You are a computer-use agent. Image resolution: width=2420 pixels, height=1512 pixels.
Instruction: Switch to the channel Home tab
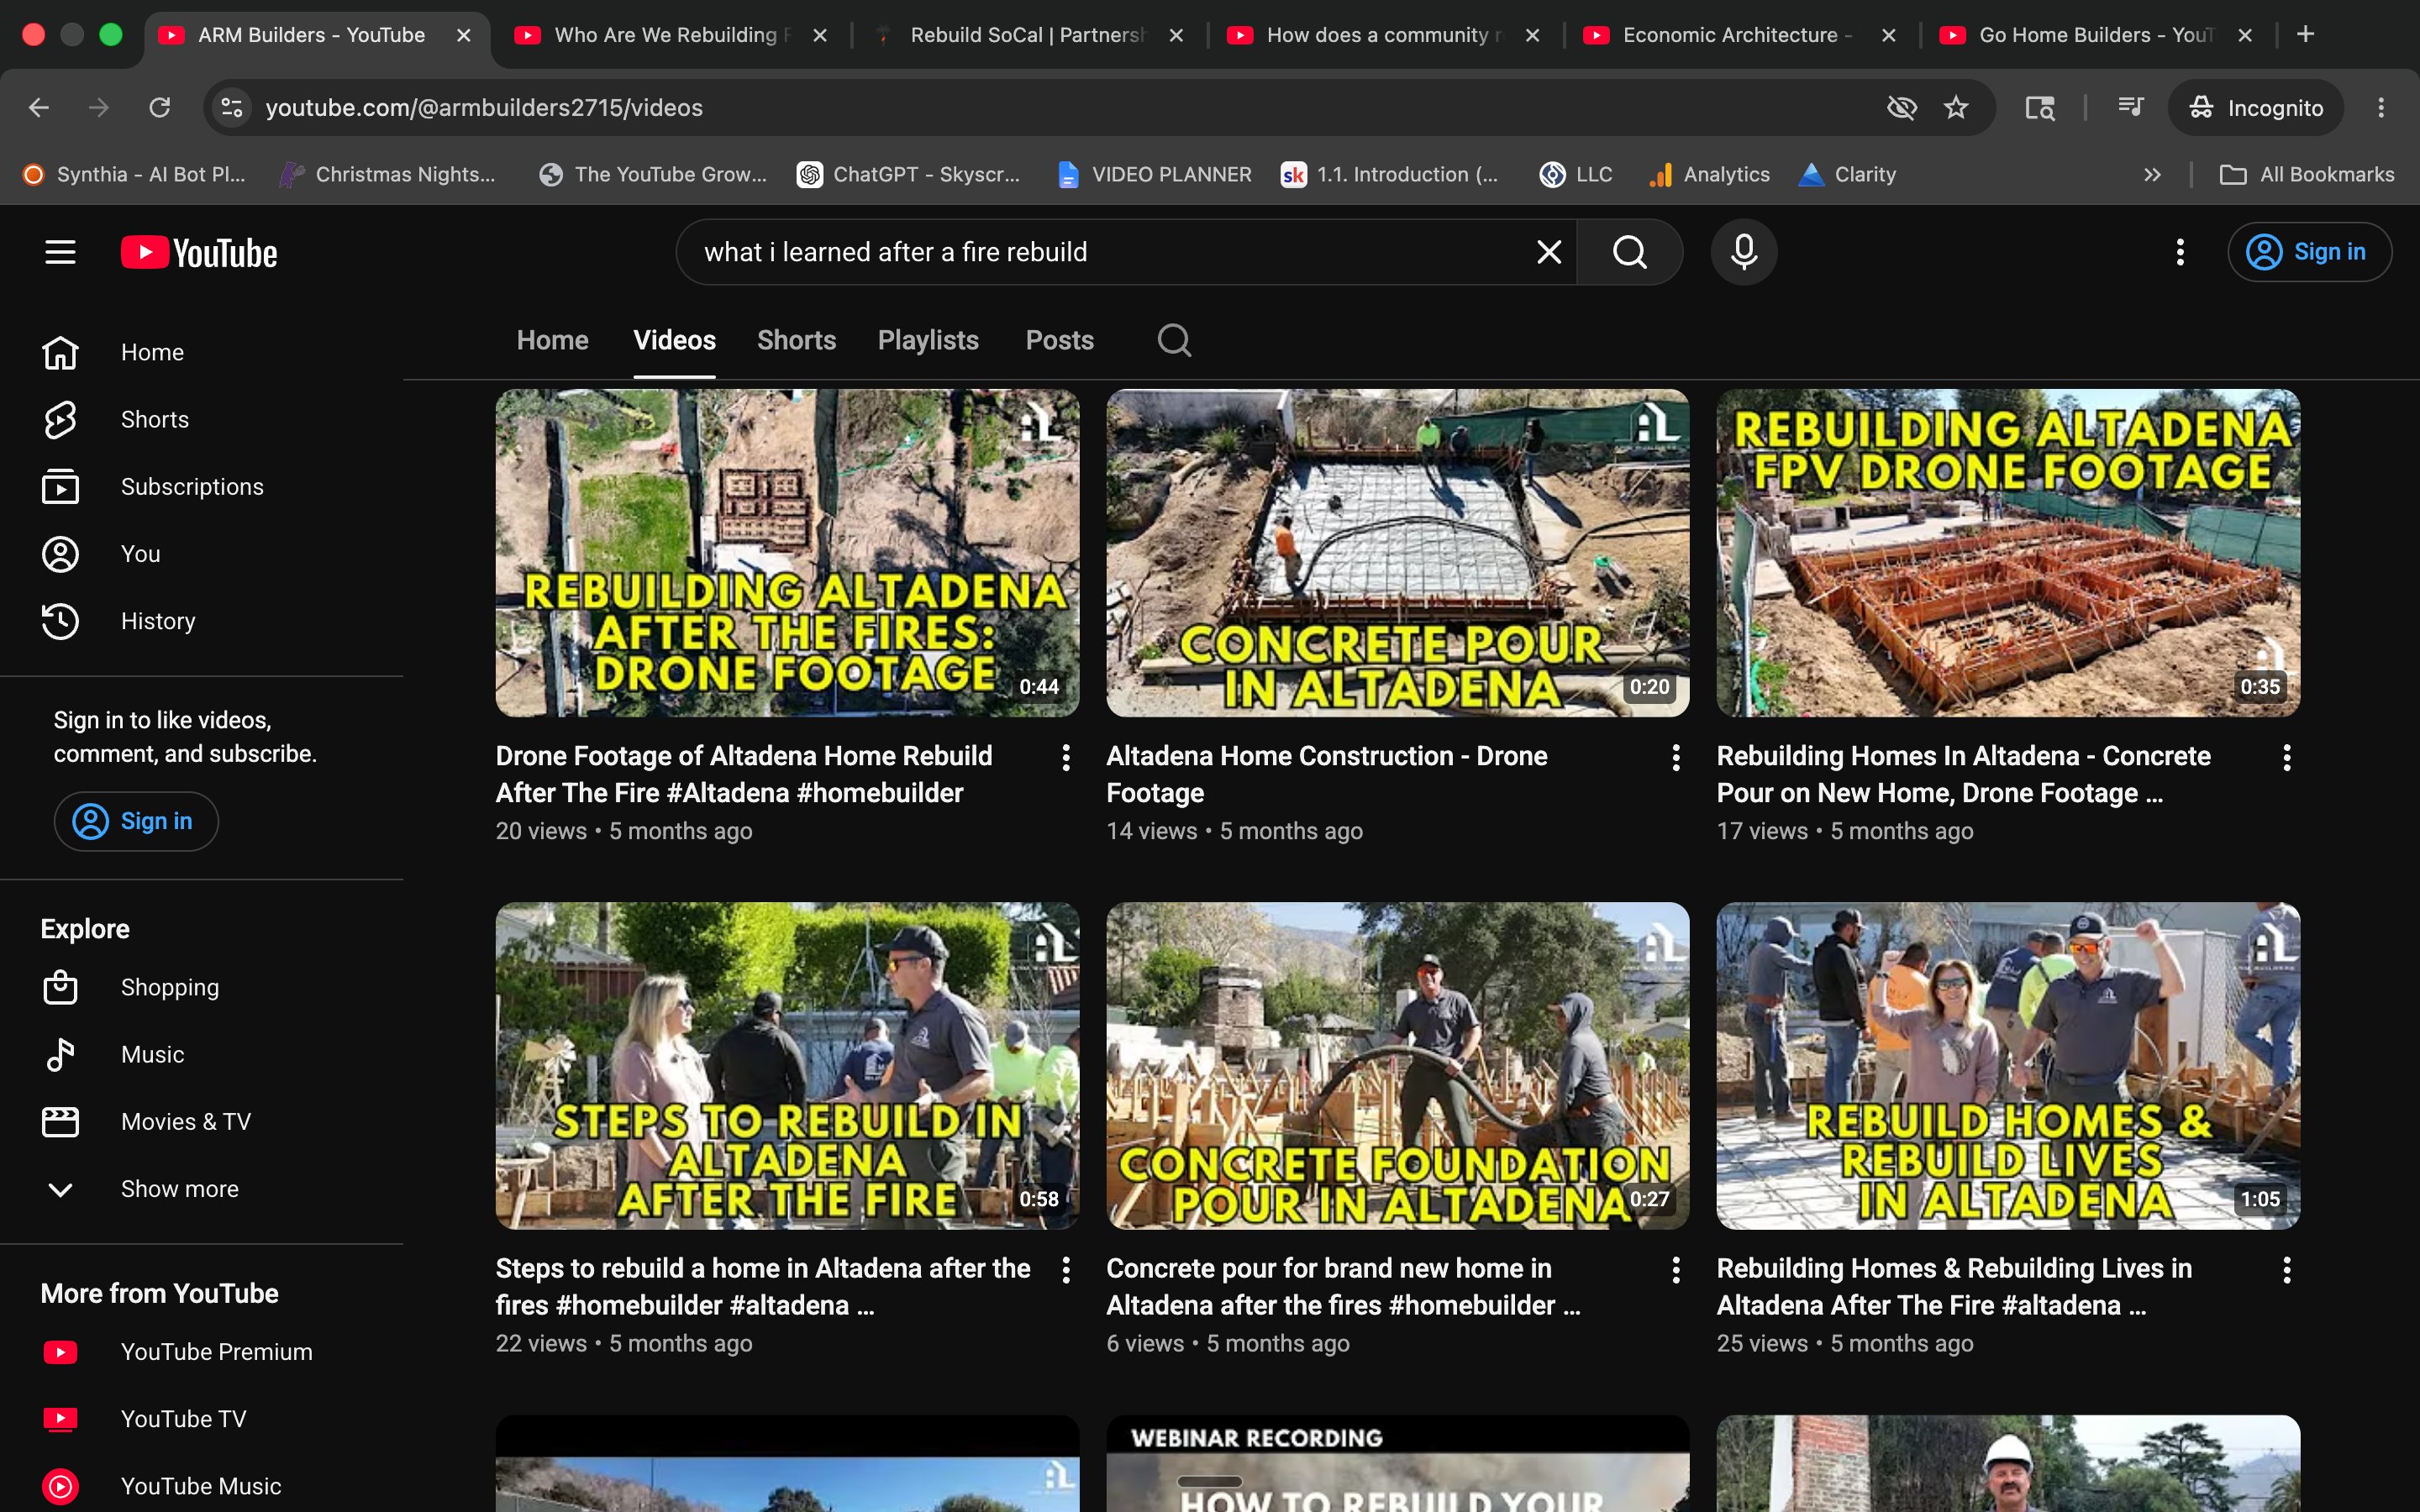point(552,340)
